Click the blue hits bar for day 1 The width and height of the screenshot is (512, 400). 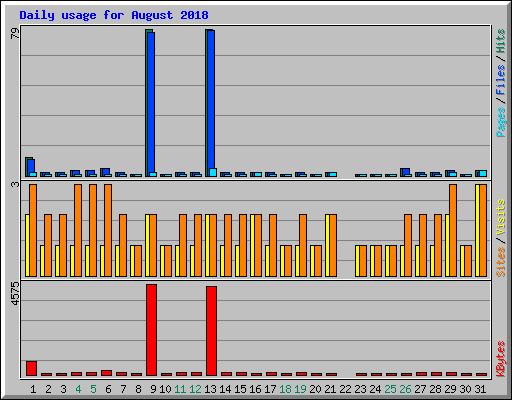pyautogui.click(x=31, y=166)
